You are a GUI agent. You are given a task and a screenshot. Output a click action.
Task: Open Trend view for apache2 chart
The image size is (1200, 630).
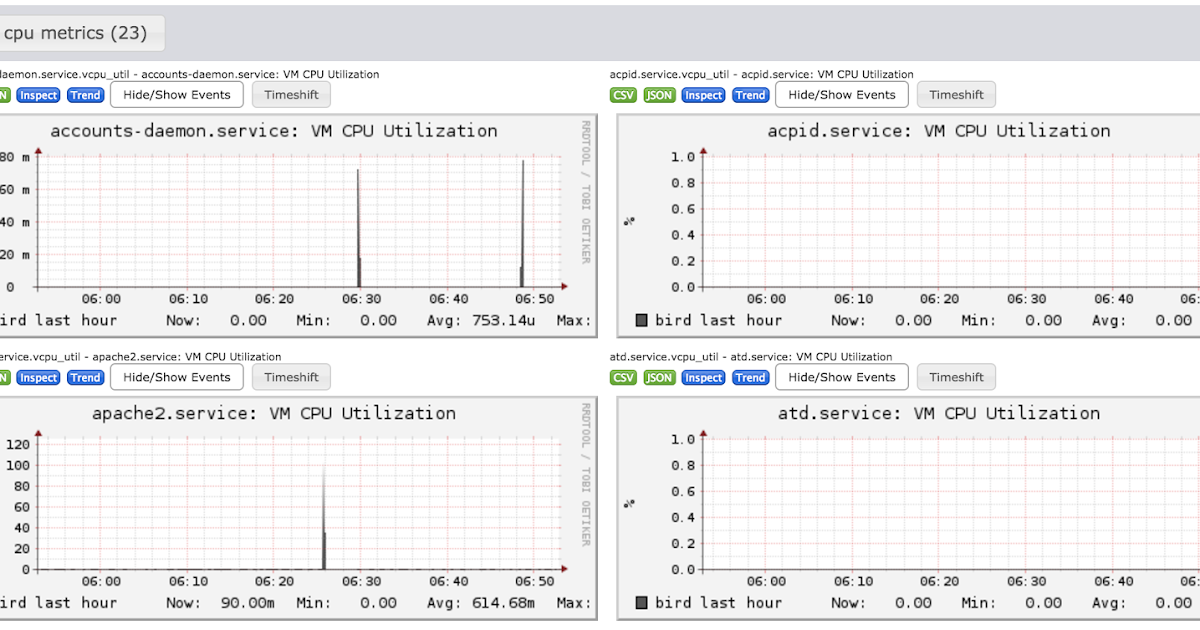click(x=85, y=377)
